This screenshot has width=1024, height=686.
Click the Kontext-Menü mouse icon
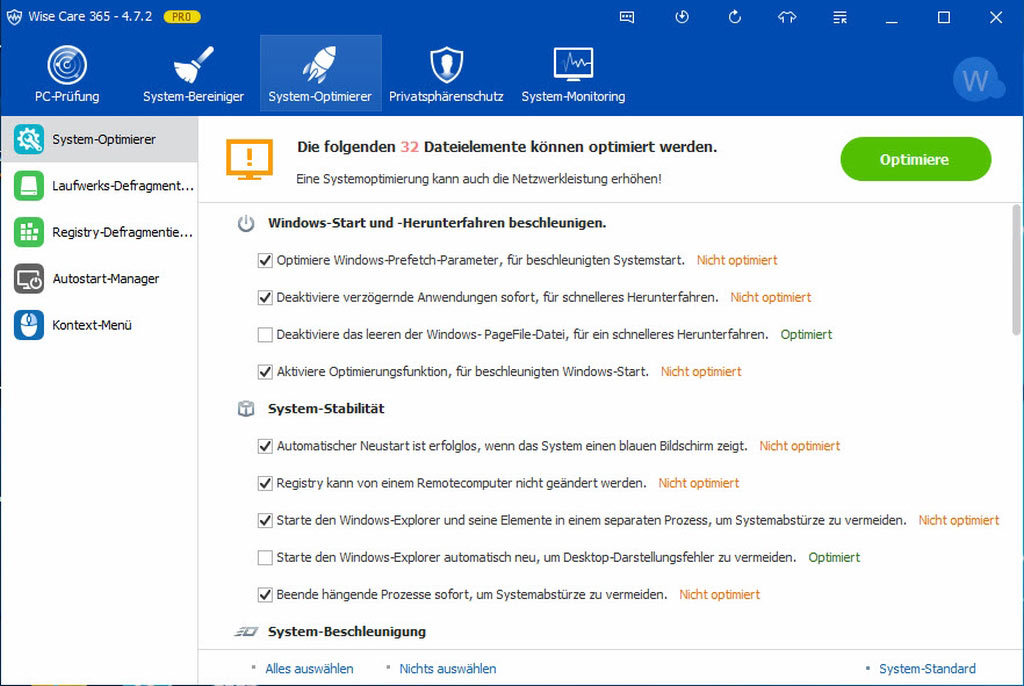[29, 325]
